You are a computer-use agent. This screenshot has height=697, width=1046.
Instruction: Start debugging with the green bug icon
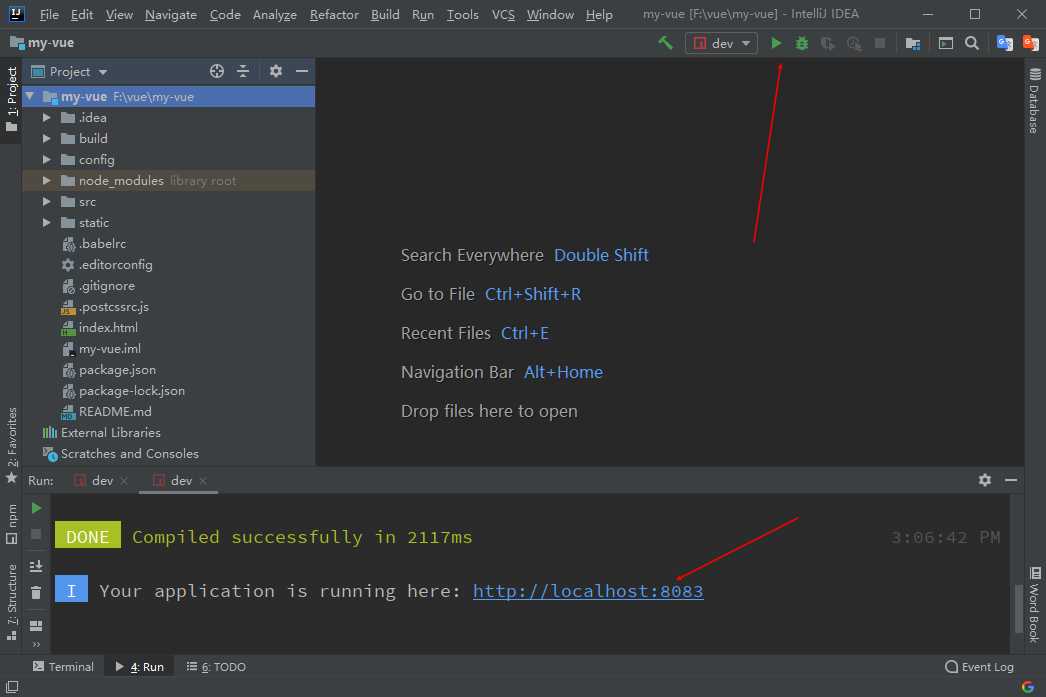click(802, 43)
